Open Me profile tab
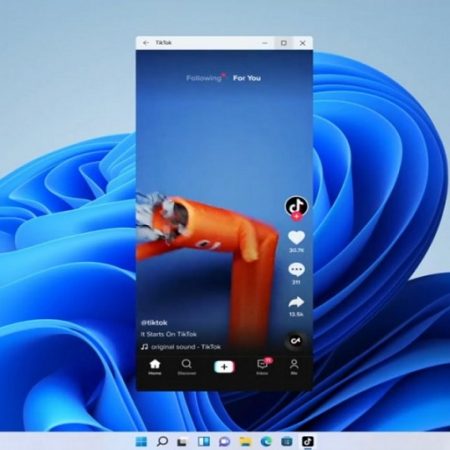Screen dimensions: 450x450 [294, 367]
